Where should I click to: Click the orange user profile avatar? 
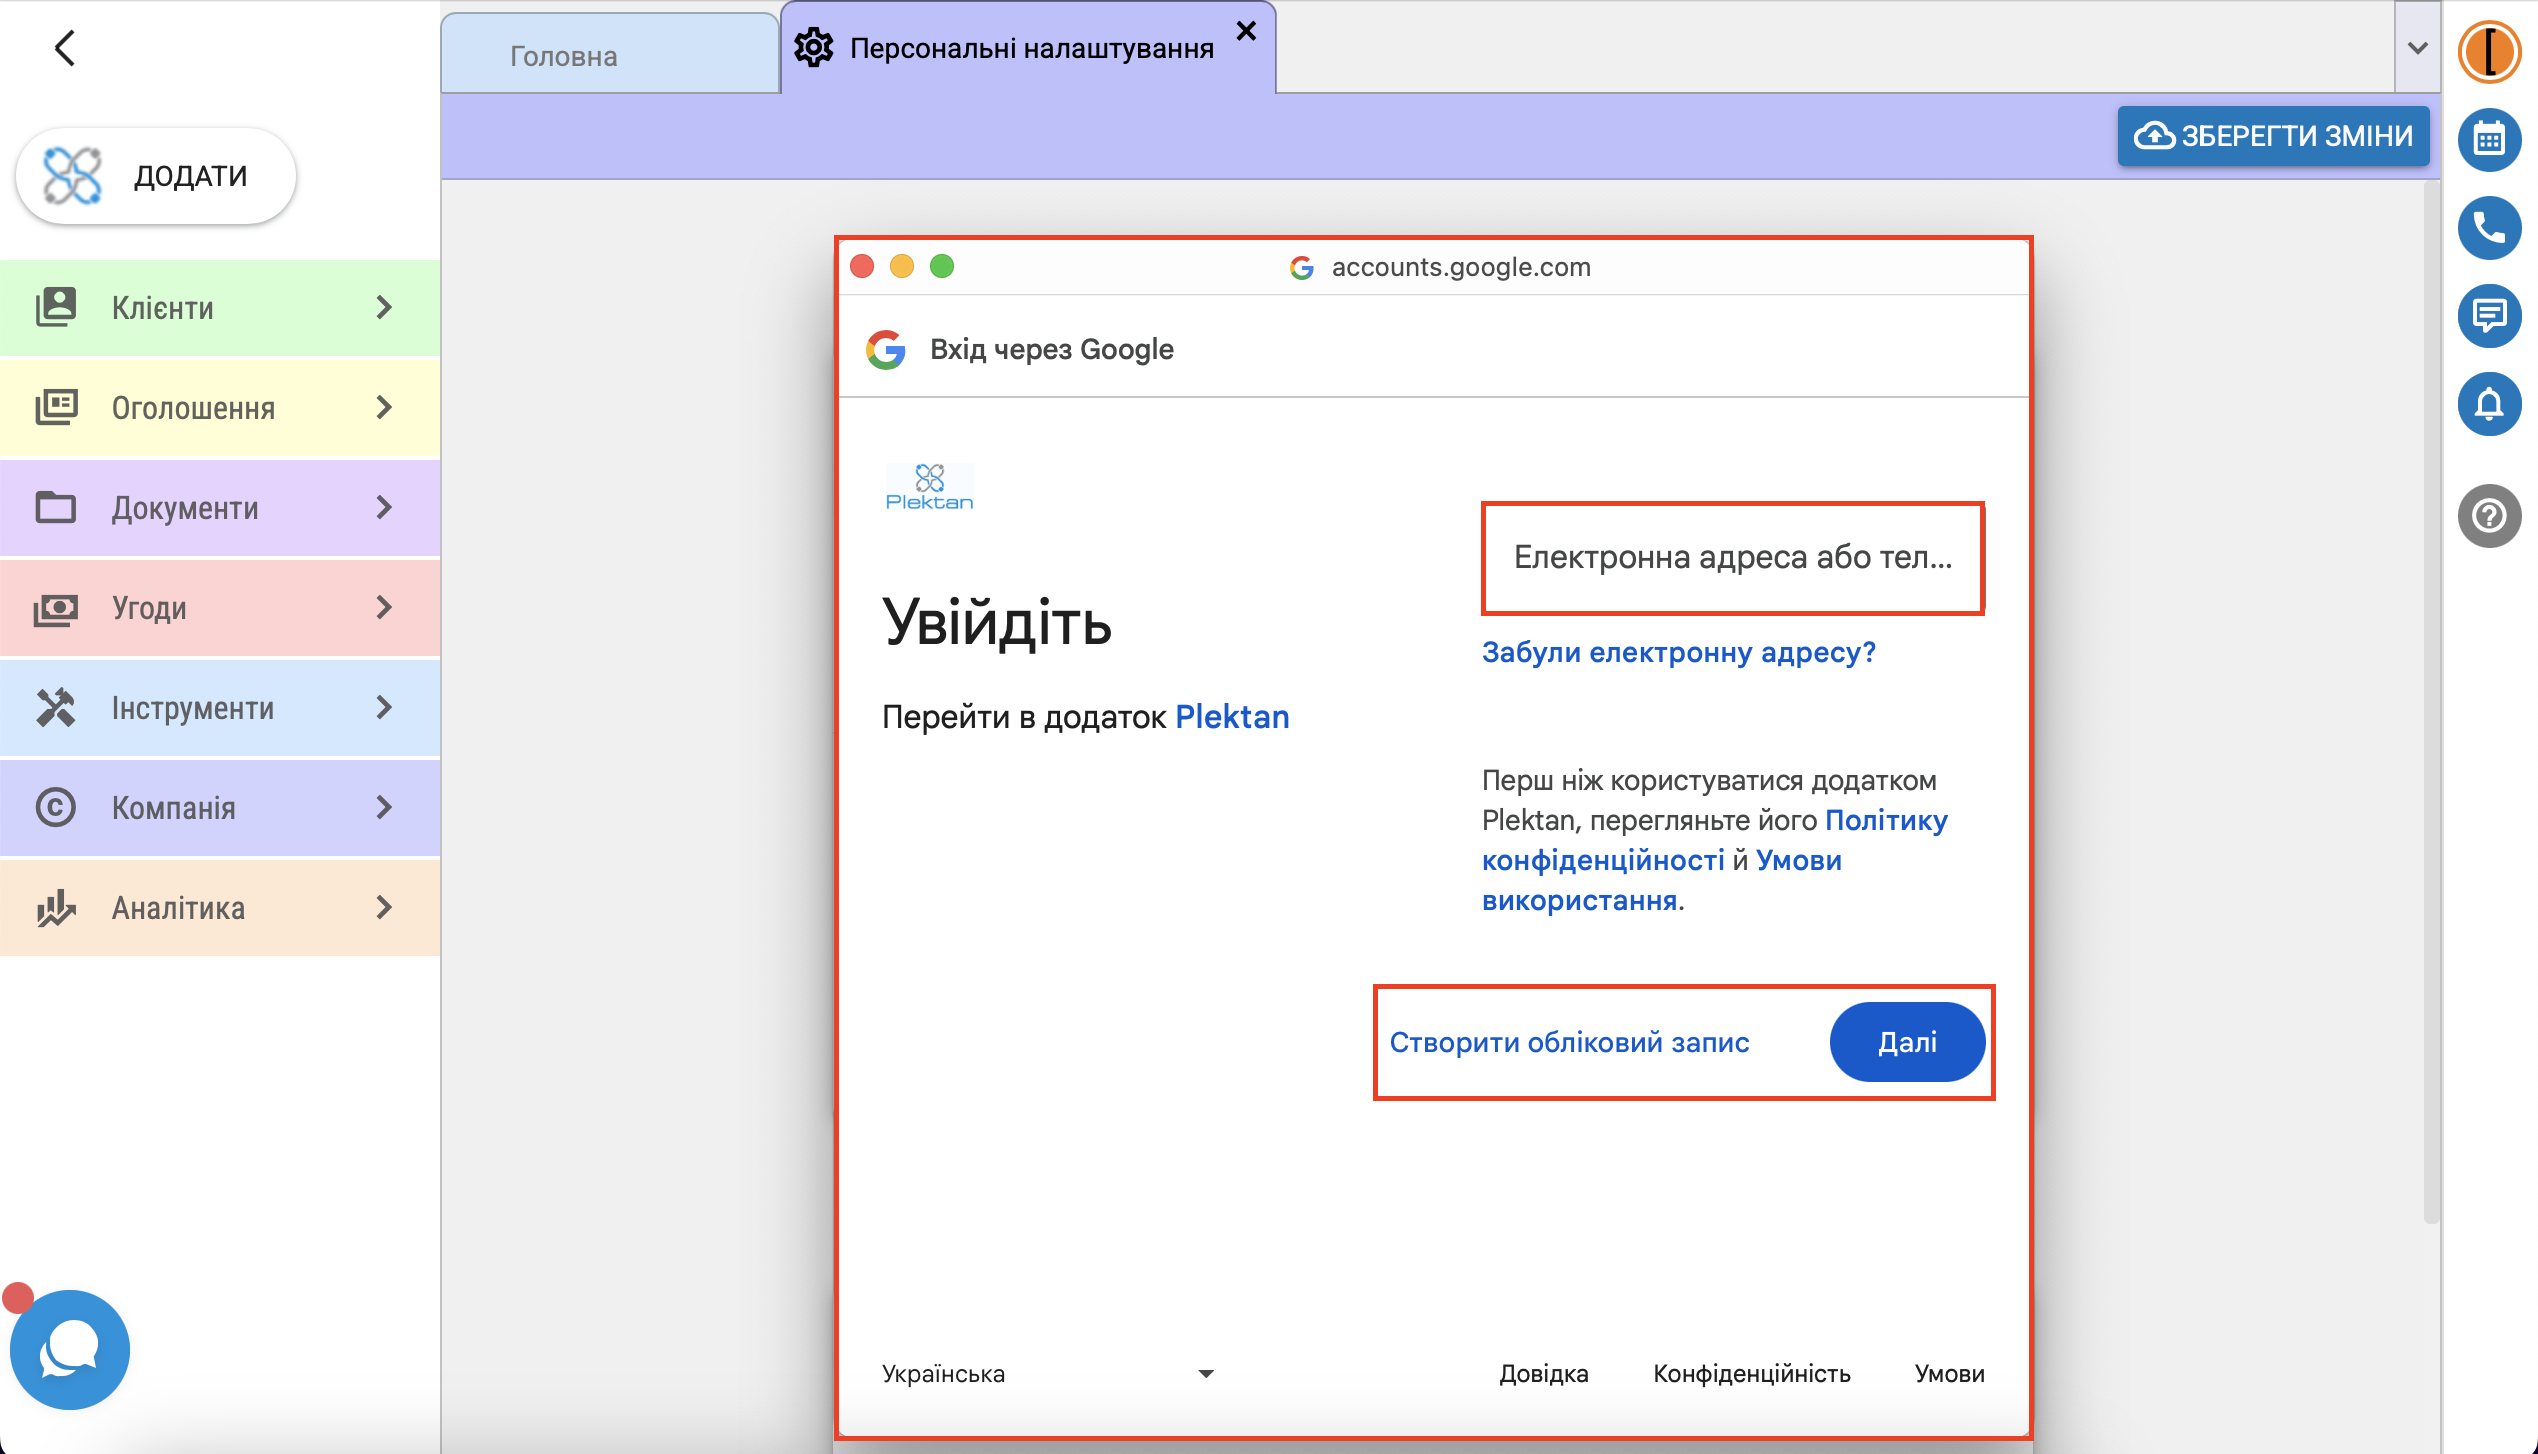(x=2488, y=50)
